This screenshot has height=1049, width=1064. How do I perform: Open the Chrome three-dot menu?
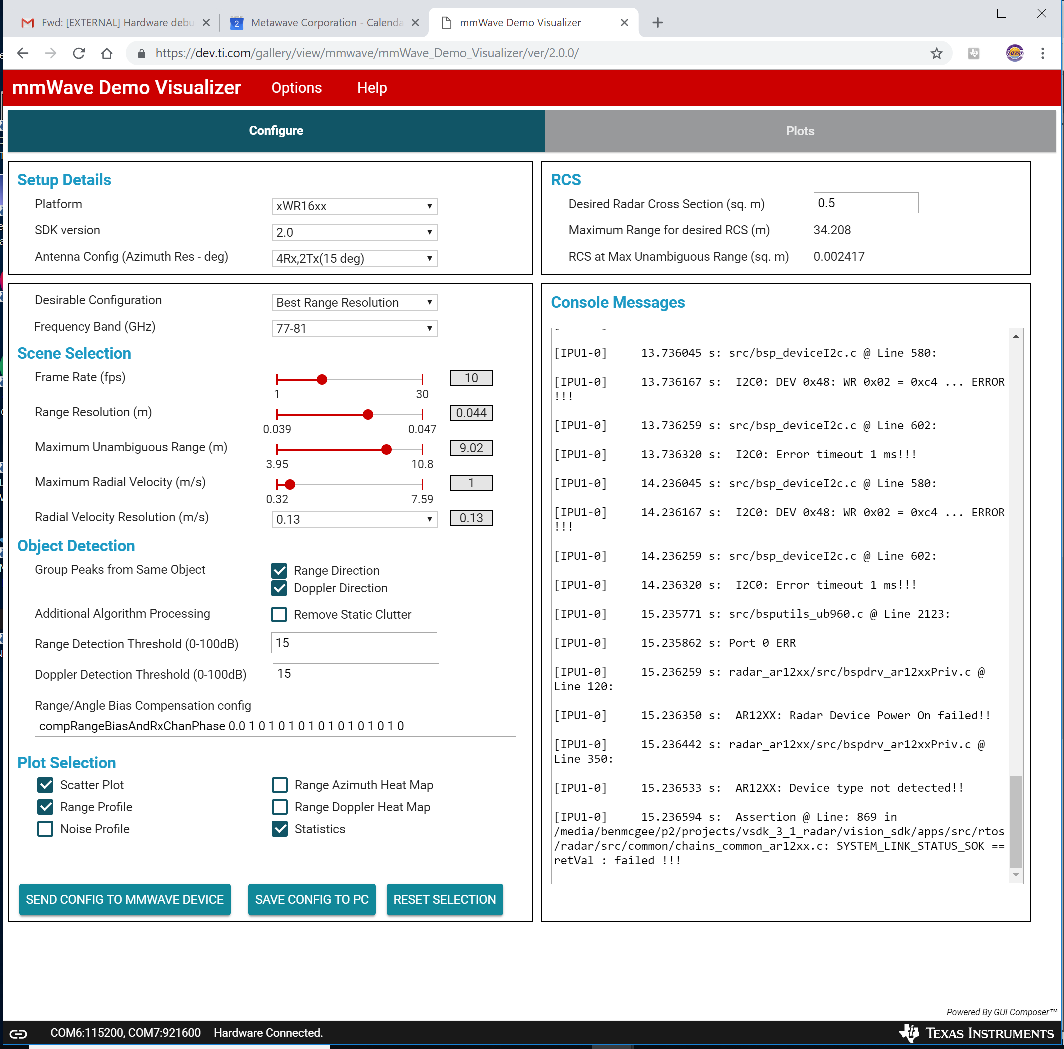pyautogui.click(x=1042, y=53)
